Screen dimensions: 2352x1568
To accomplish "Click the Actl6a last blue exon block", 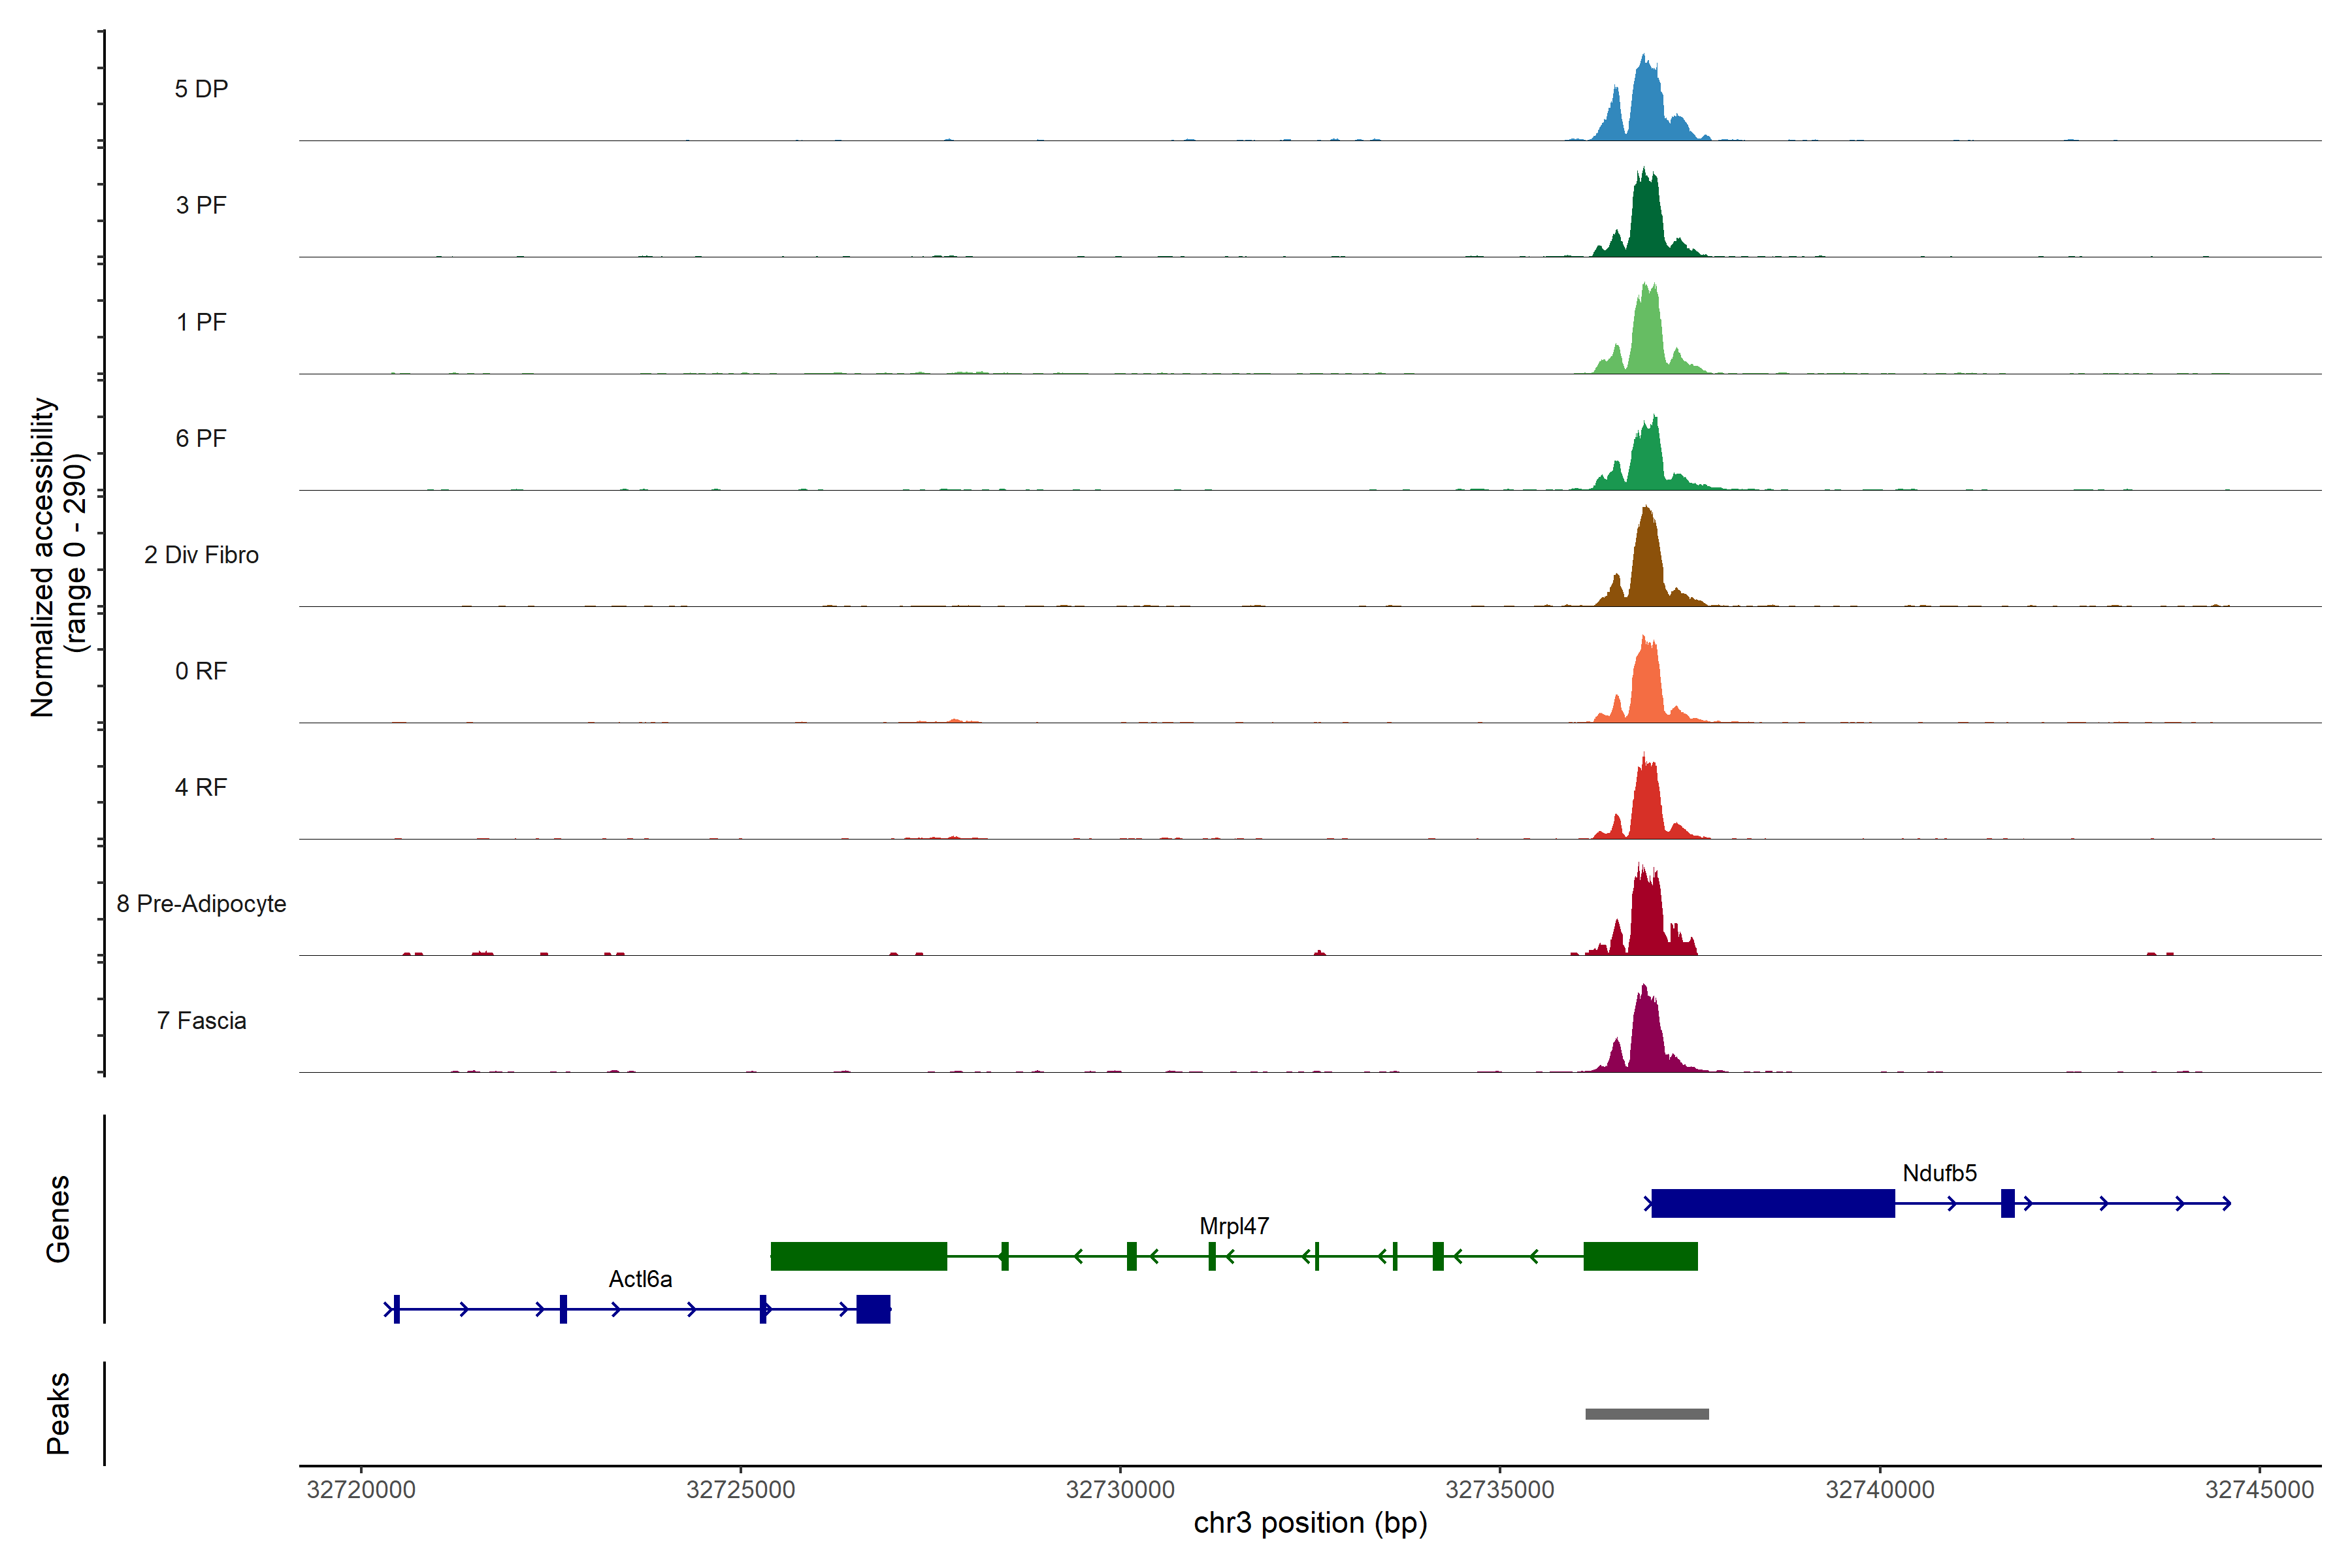I will pyautogui.click(x=873, y=1309).
